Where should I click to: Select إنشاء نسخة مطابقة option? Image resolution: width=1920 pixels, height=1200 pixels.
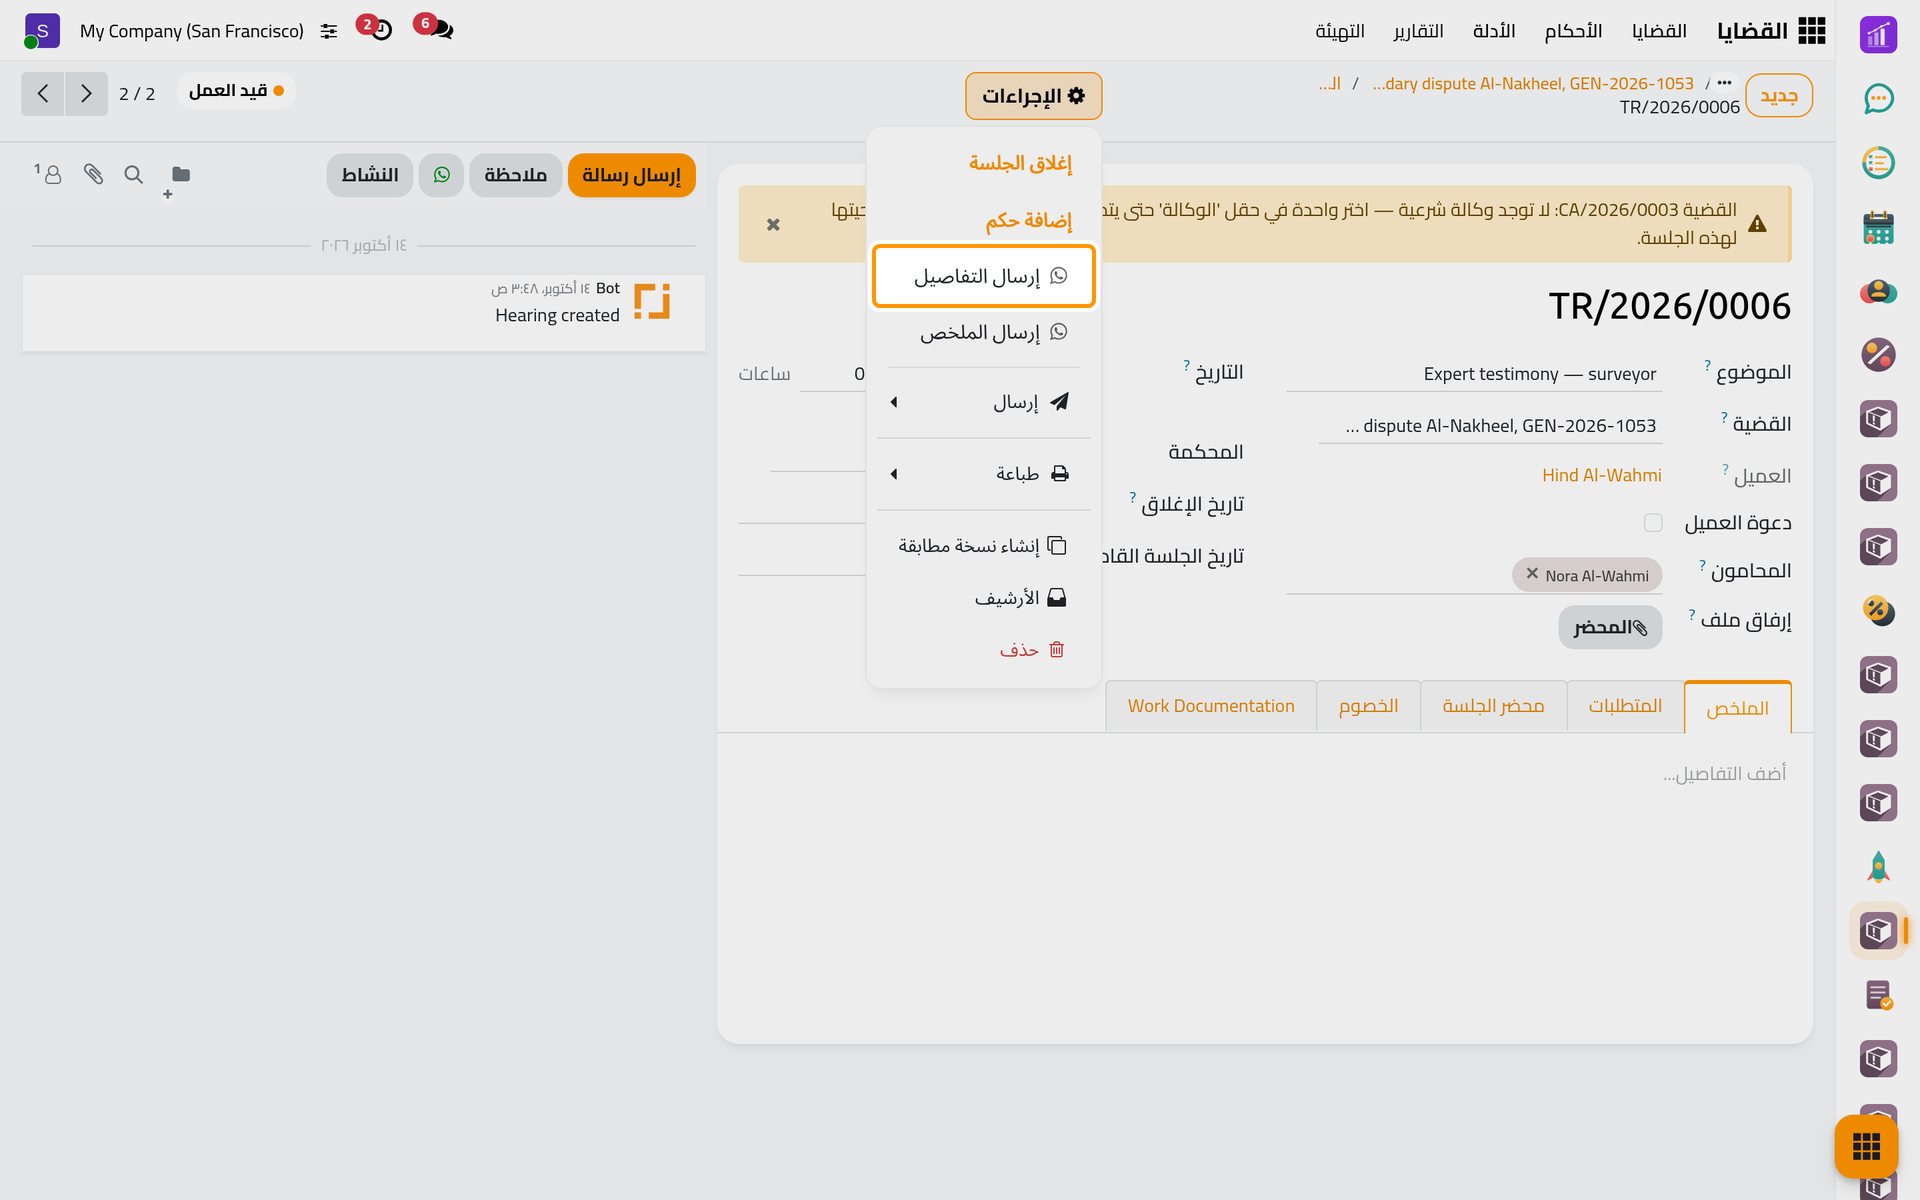[984, 546]
